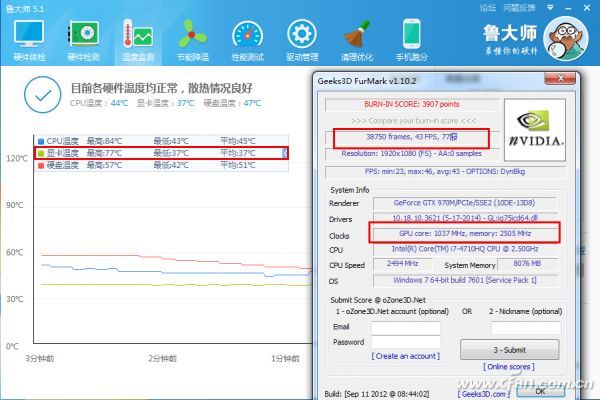
Task: Click the FPS: min:23, max:46 text
Action: [445, 171]
